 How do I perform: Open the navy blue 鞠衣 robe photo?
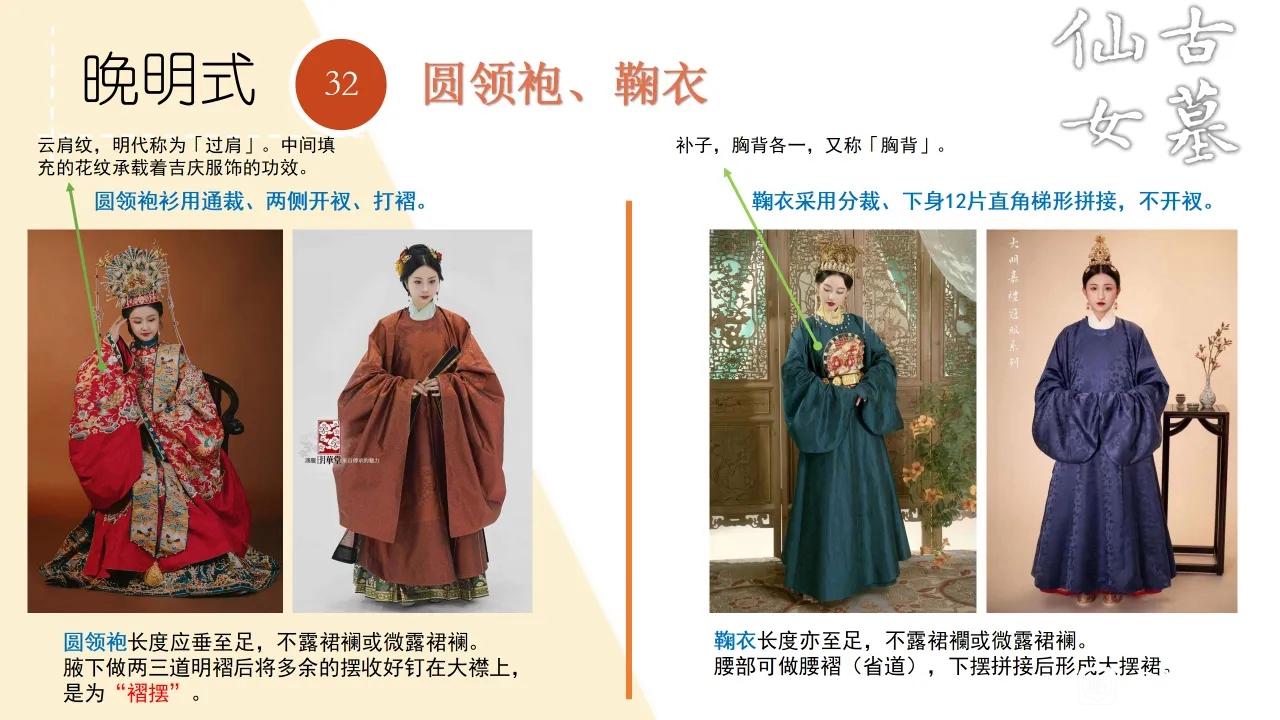[1111, 421]
